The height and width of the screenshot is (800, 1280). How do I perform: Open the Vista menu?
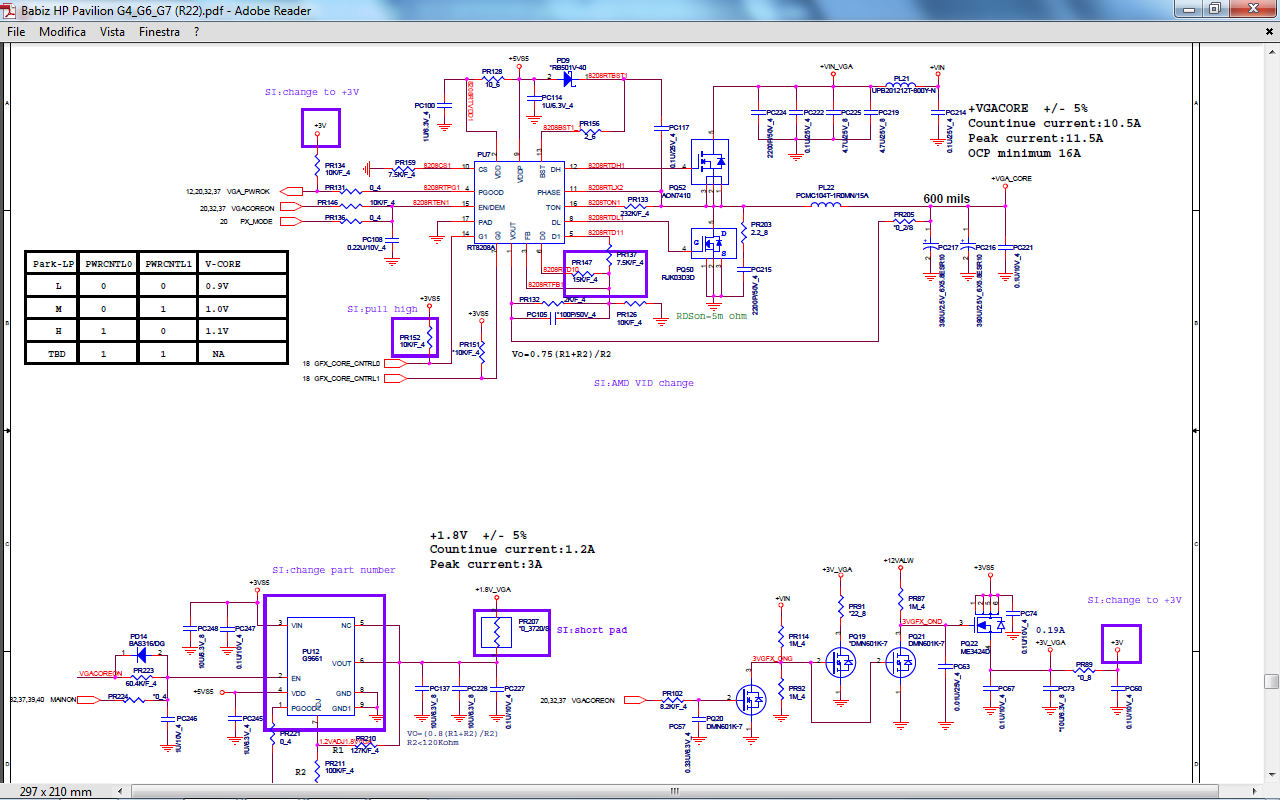[x=112, y=31]
